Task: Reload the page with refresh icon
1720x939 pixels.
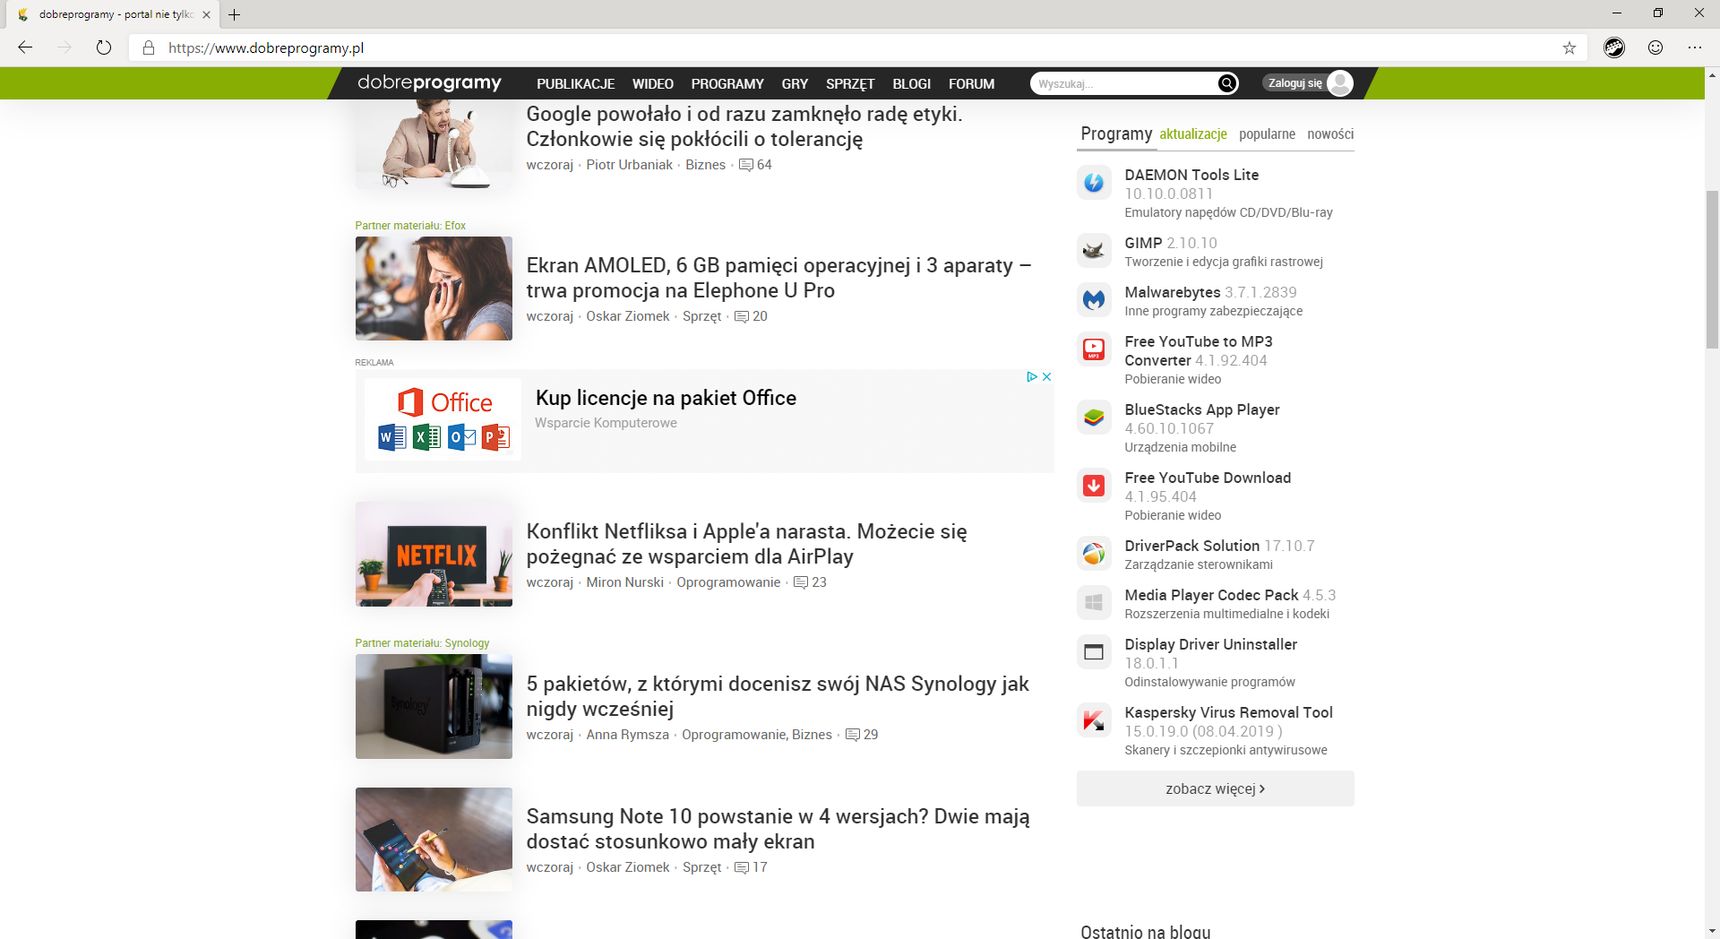Action: [103, 47]
